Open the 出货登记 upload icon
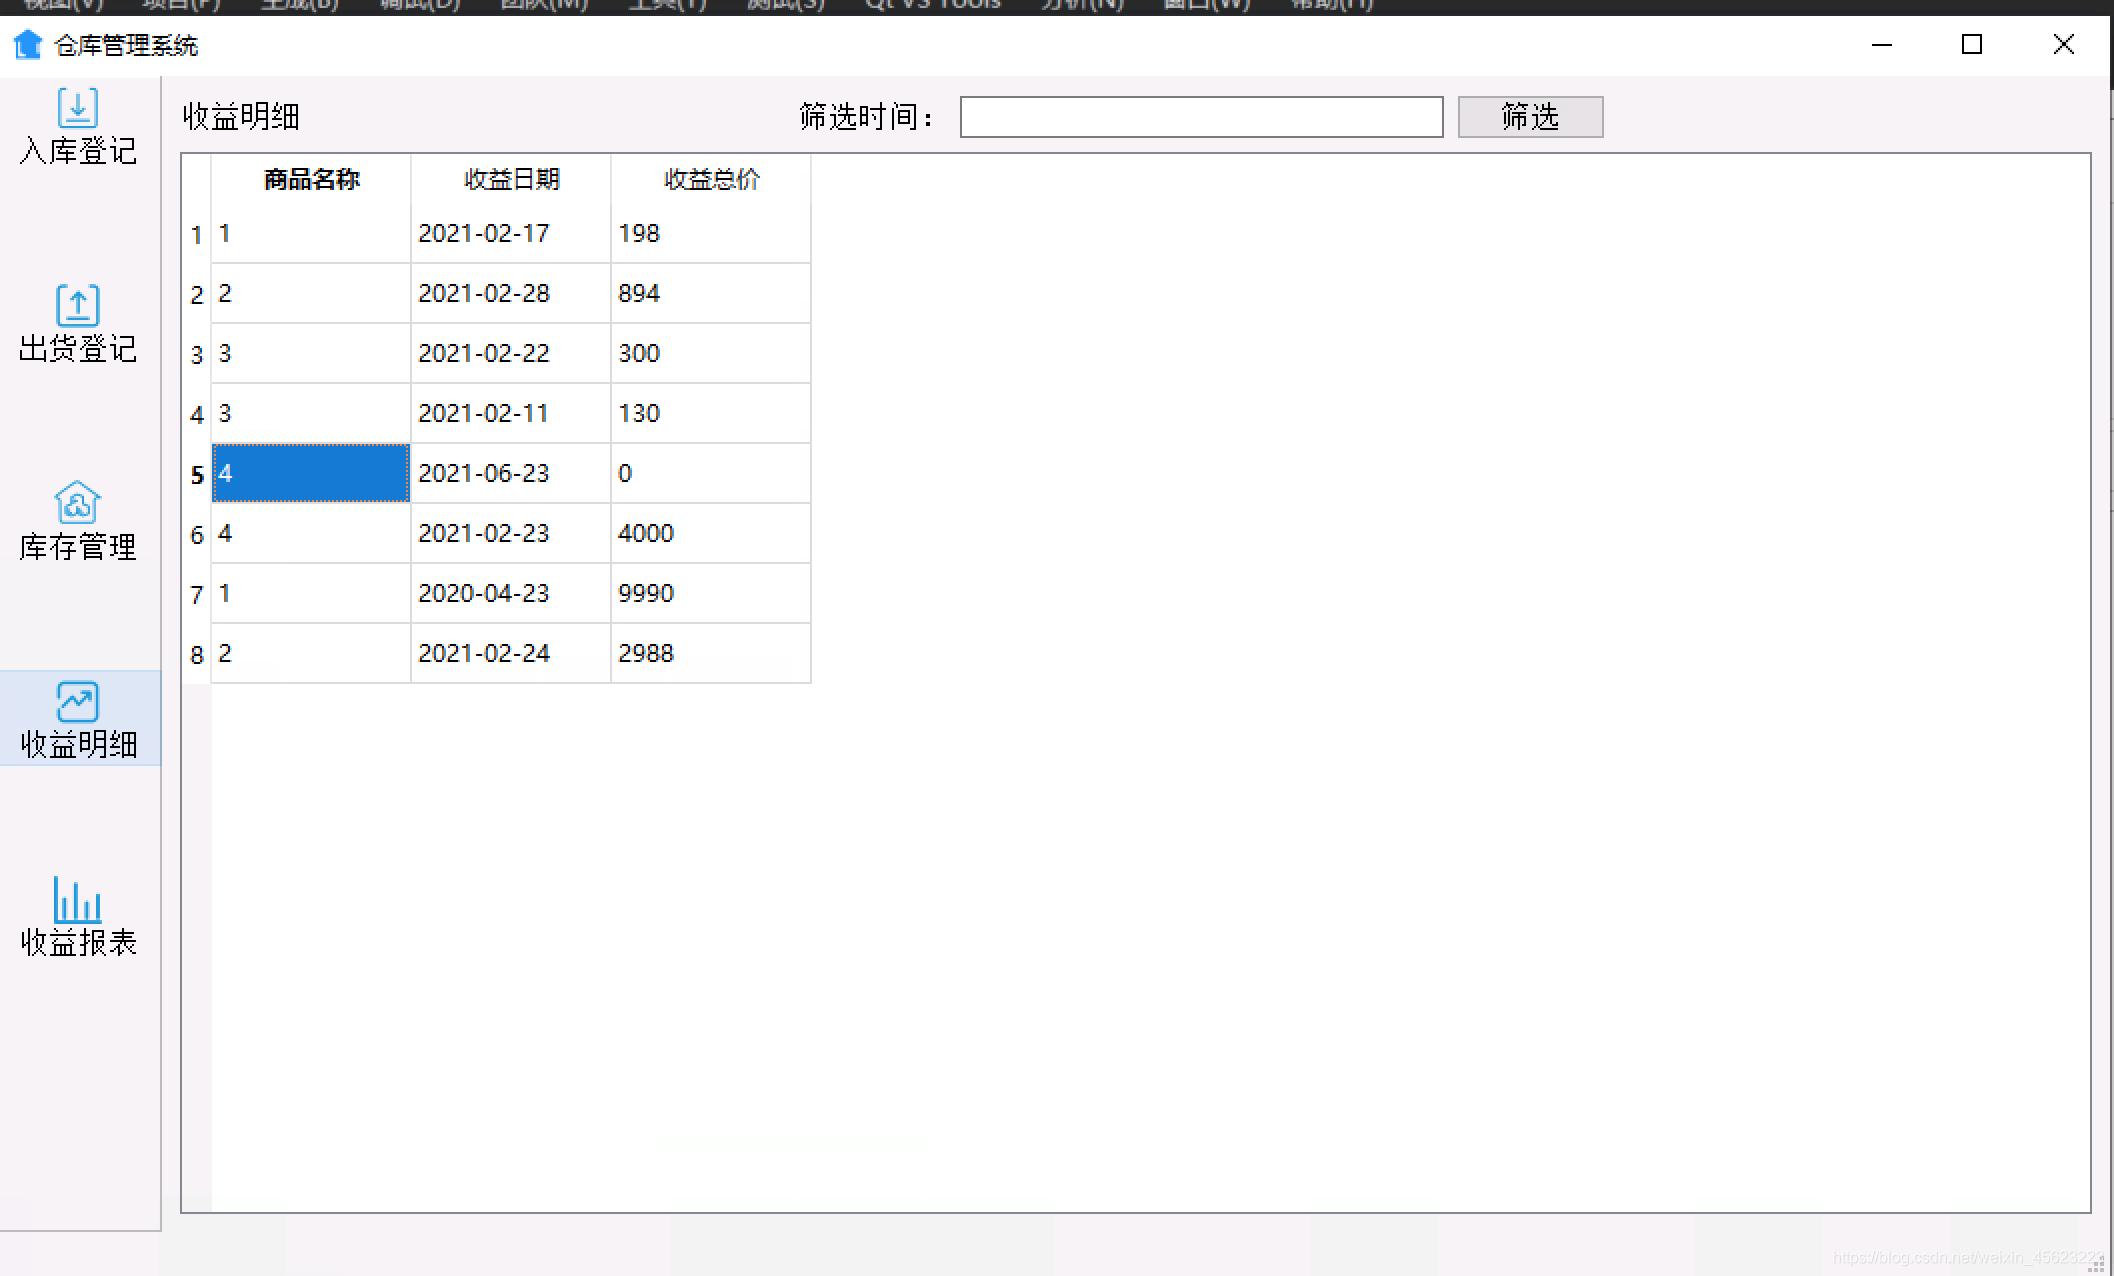 point(77,305)
